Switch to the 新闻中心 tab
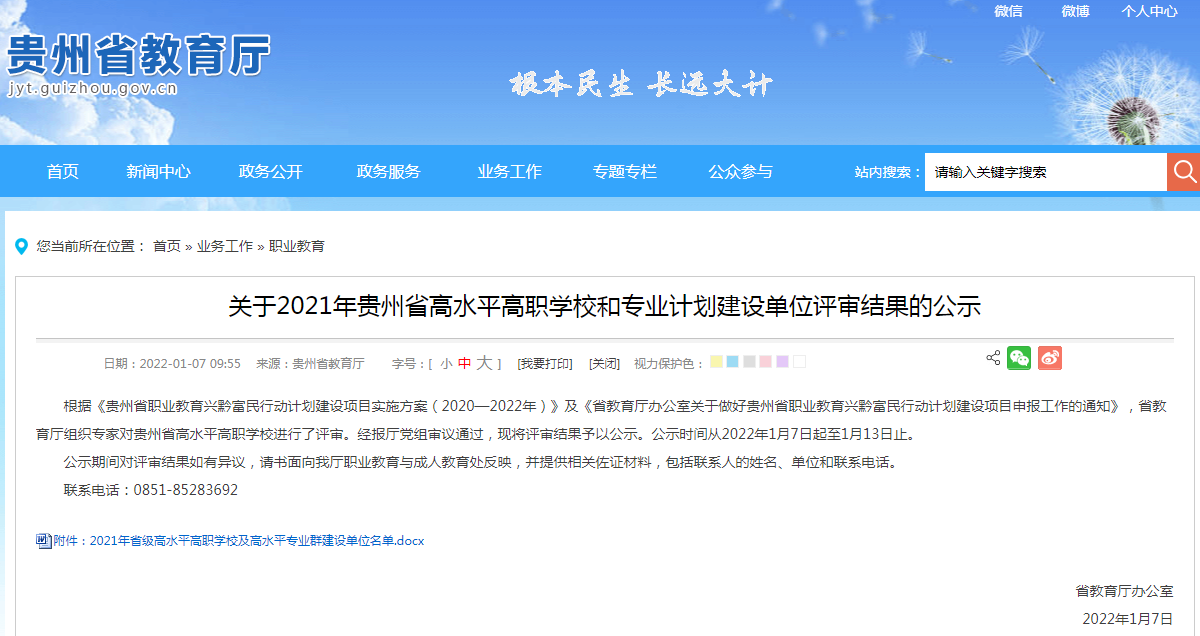The height and width of the screenshot is (636, 1200). point(158,171)
